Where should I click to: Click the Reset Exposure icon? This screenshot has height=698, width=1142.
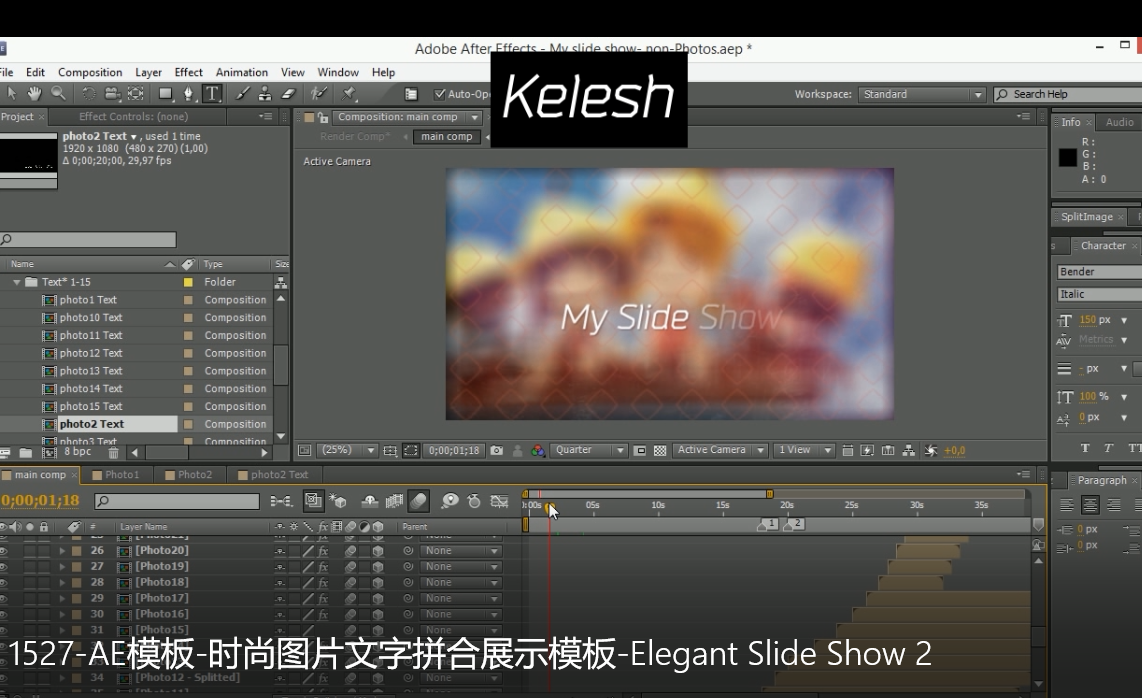tap(931, 450)
